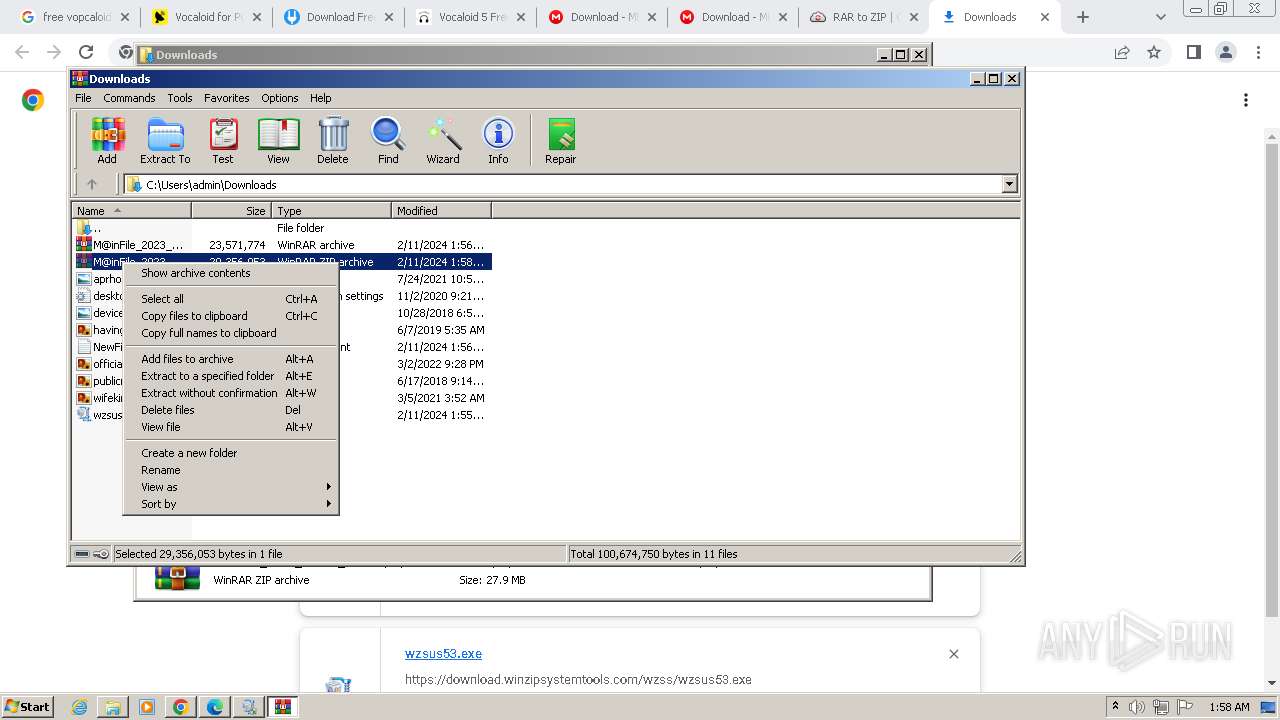Open Chrome tab search chevron
The image size is (1280, 720).
coord(1160,17)
